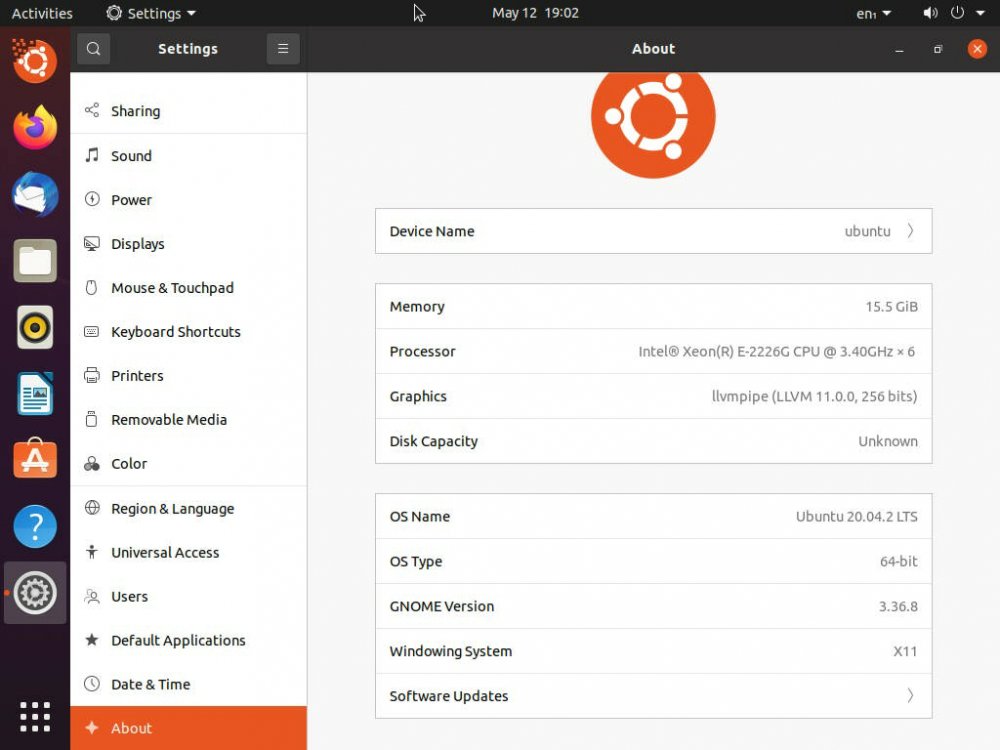
Task: Launch Rhythmbox from the dock
Action: tap(35, 327)
